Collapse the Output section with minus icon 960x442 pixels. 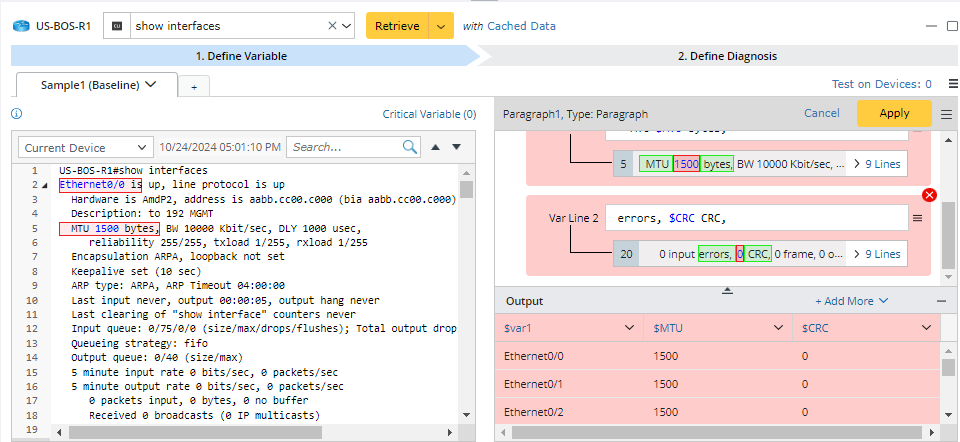click(x=941, y=301)
